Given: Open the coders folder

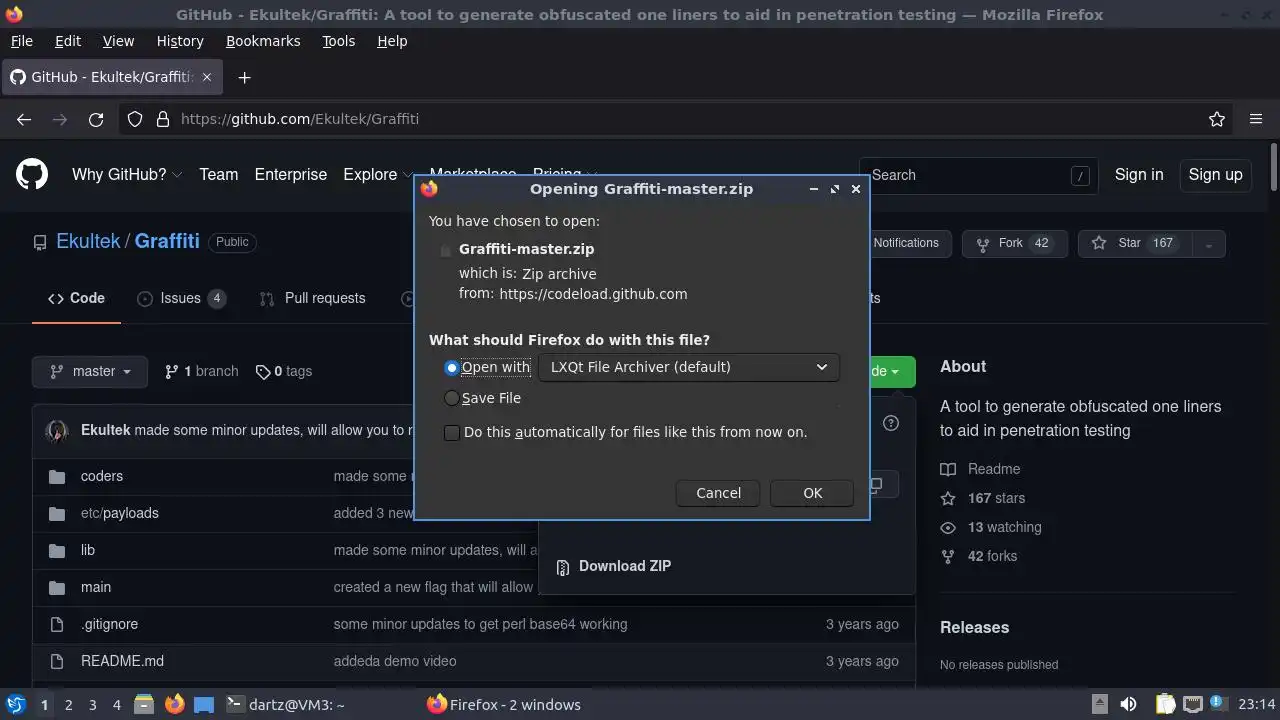Looking at the screenshot, I should click(x=102, y=476).
